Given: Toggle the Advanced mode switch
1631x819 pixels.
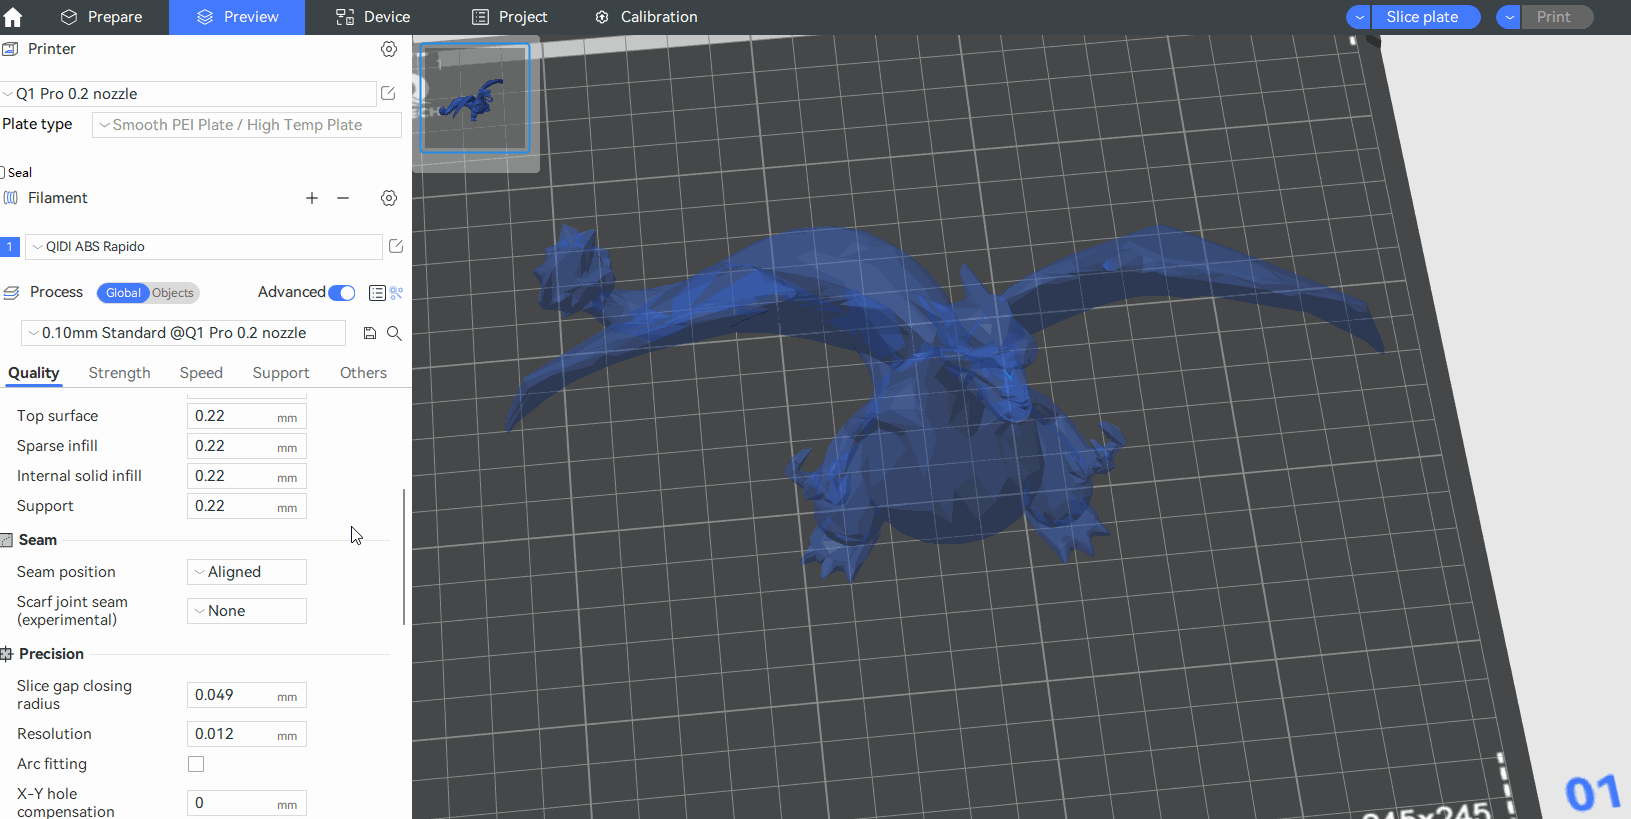Looking at the screenshot, I should (342, 293).
